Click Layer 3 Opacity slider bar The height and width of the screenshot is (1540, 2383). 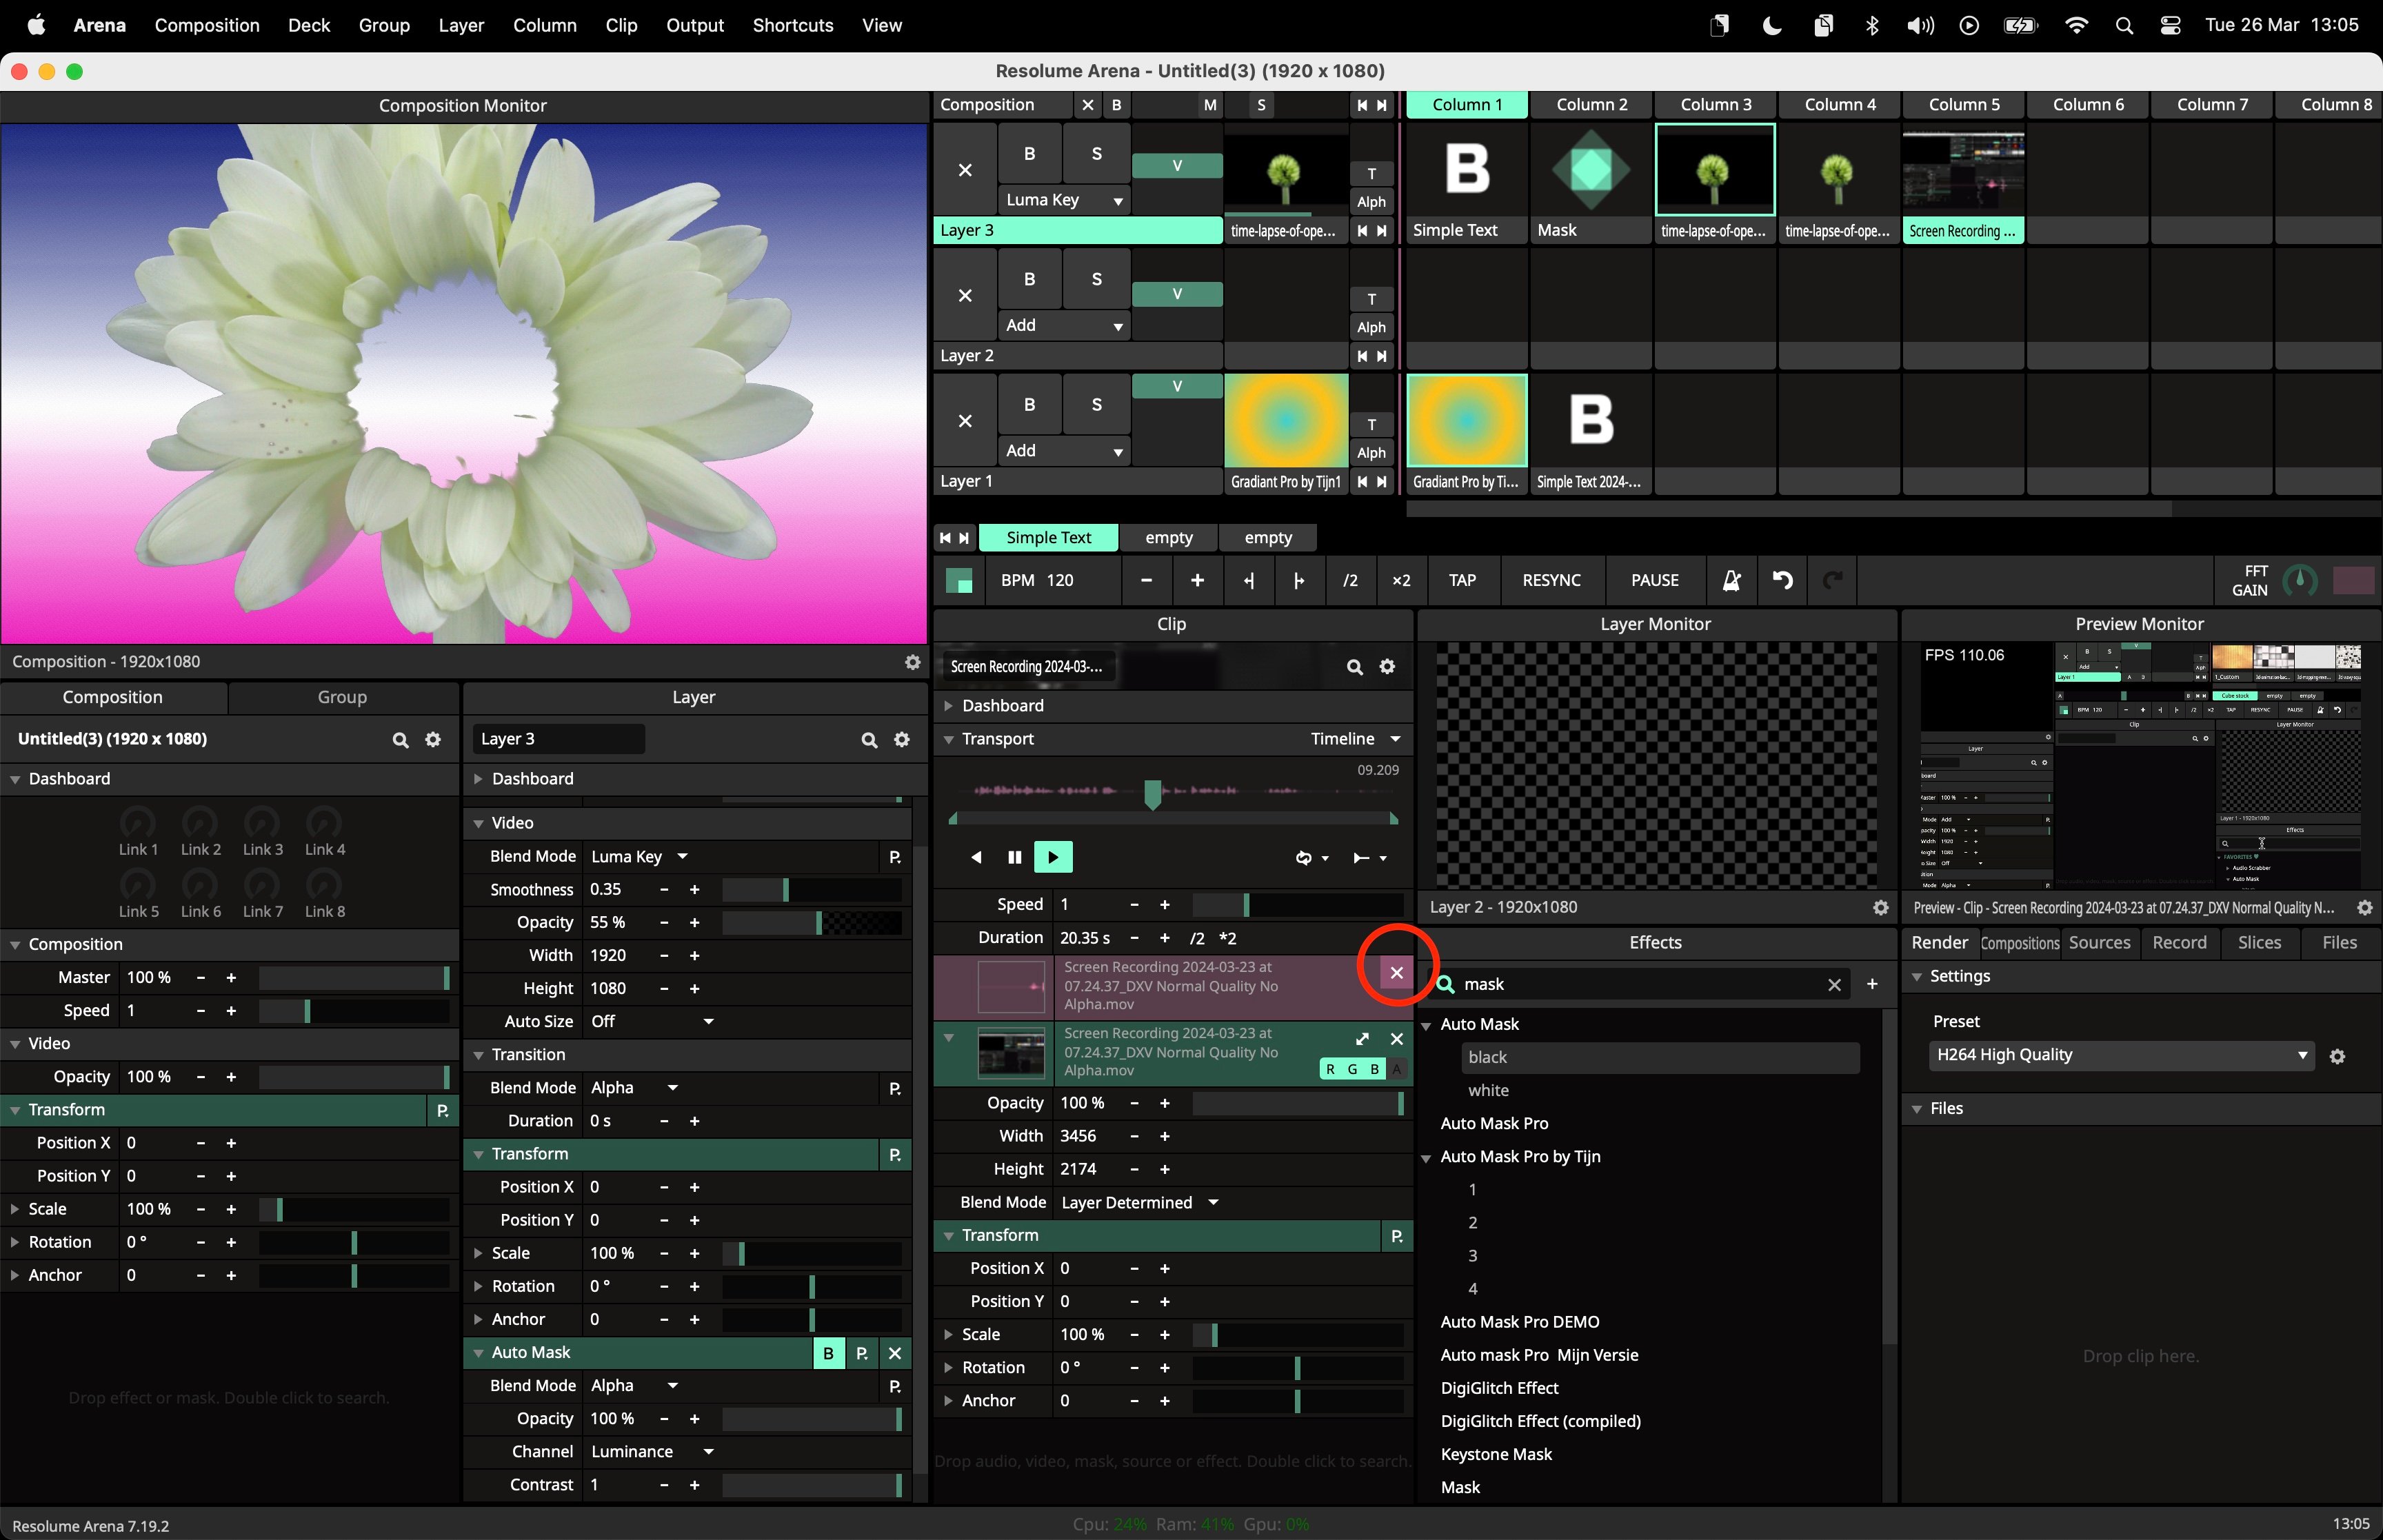pyautogui.click(x=811, y=922)
